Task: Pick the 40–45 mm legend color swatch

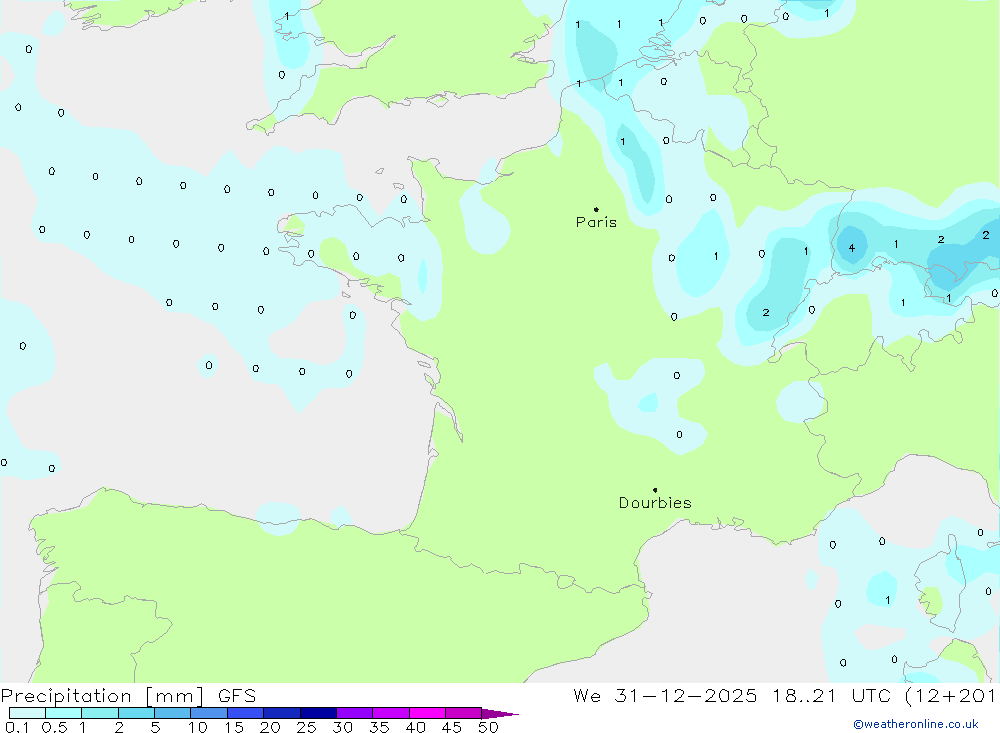Action: point(427,713)
